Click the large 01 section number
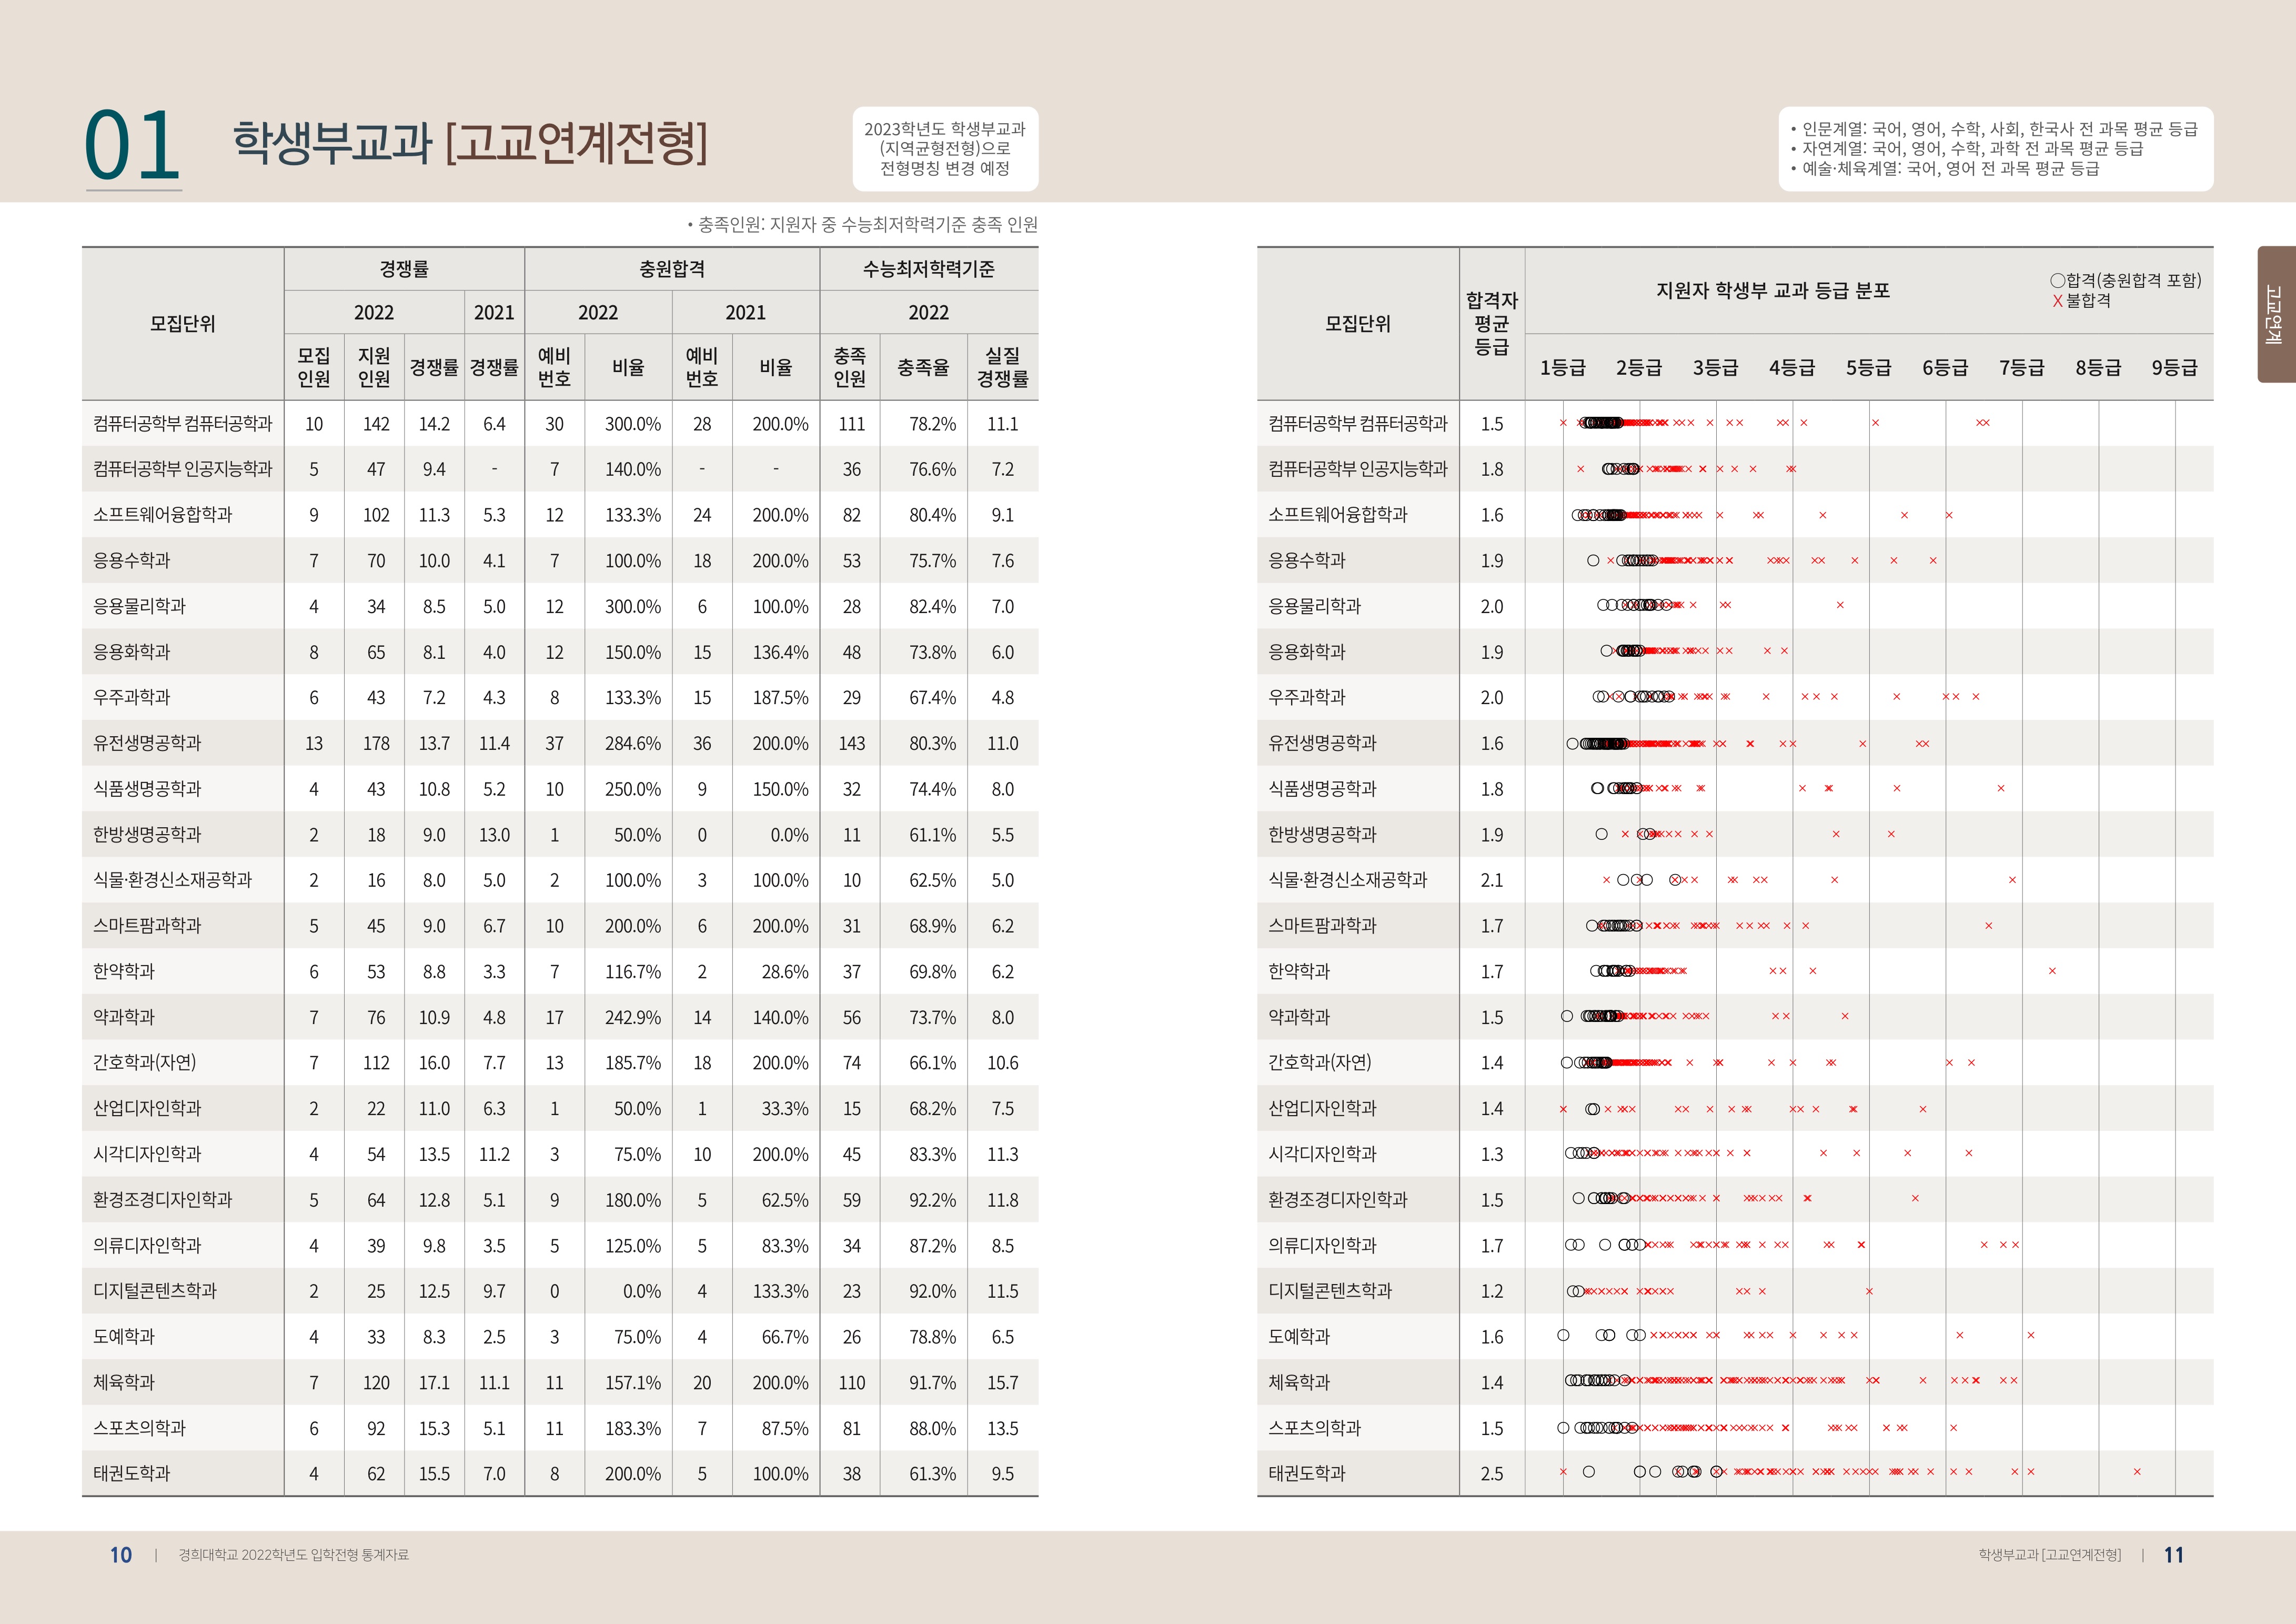The image size is (2296, 1624). tap(132, 146)
